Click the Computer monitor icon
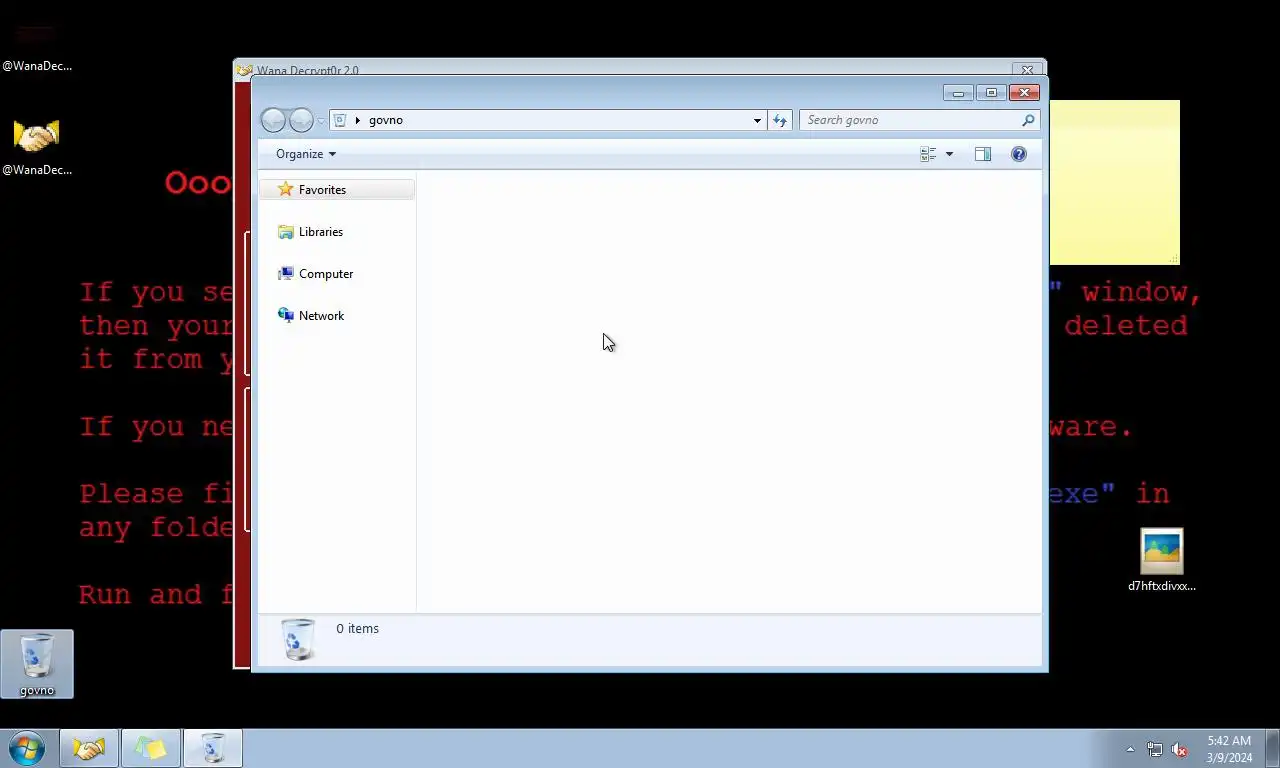 coord(286,273)
